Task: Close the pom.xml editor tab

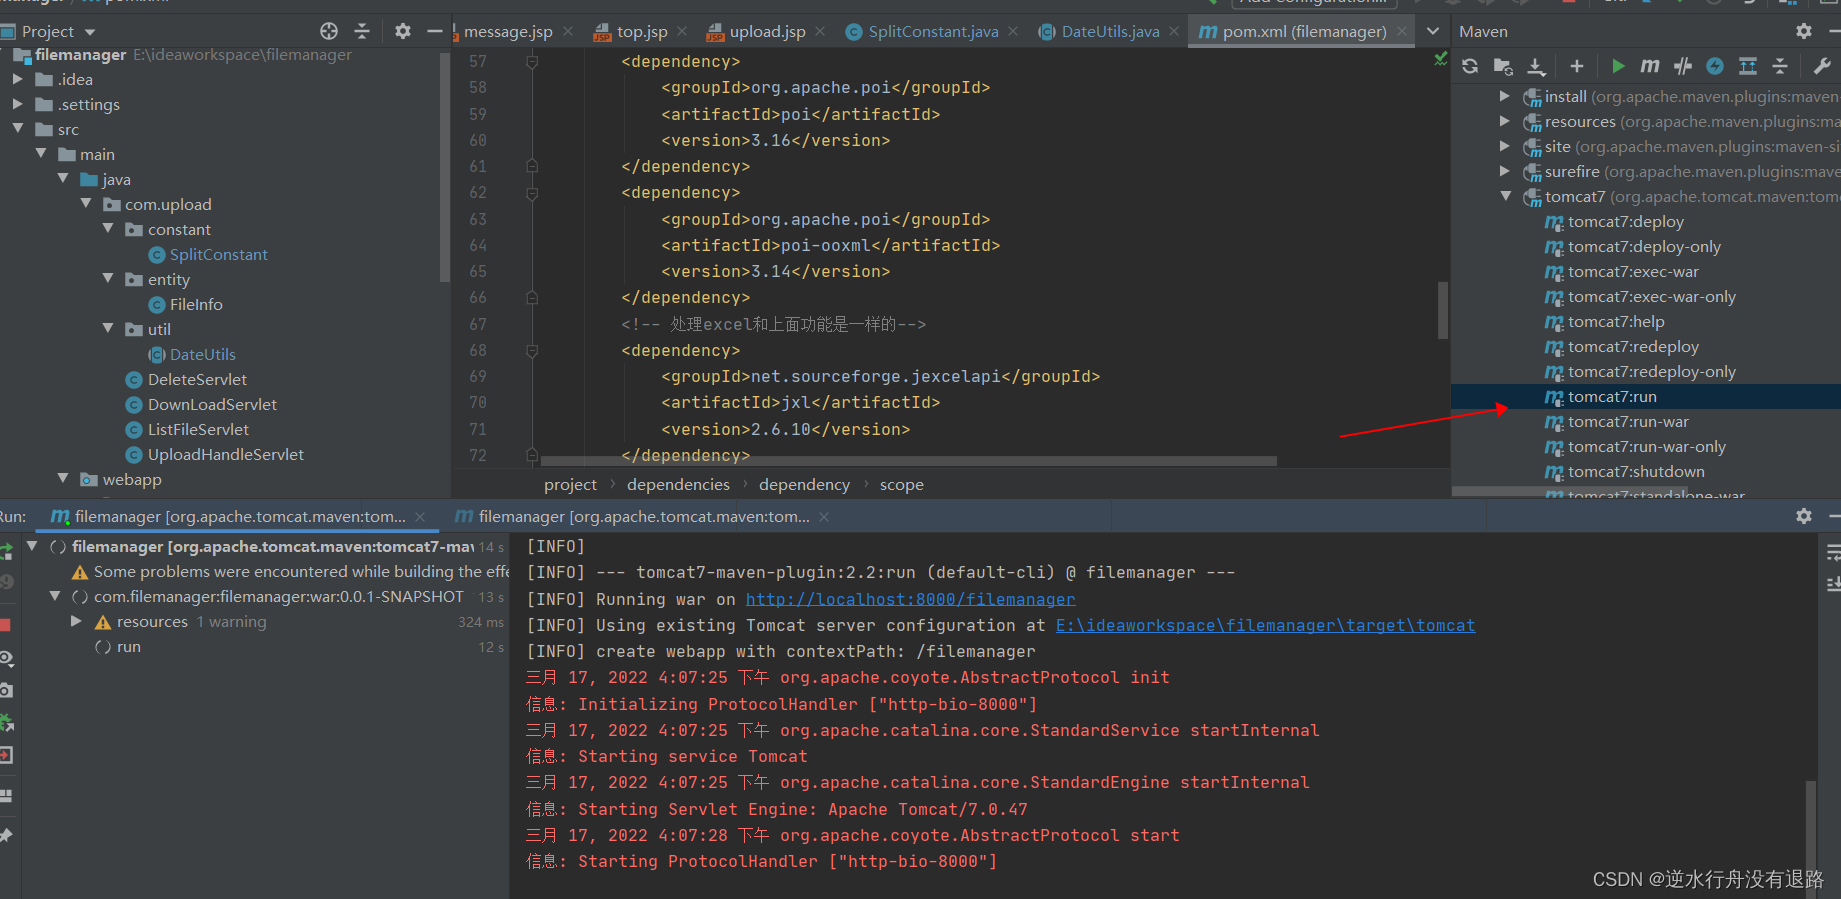Action: pyautogui.click(x=1402, y=32)
